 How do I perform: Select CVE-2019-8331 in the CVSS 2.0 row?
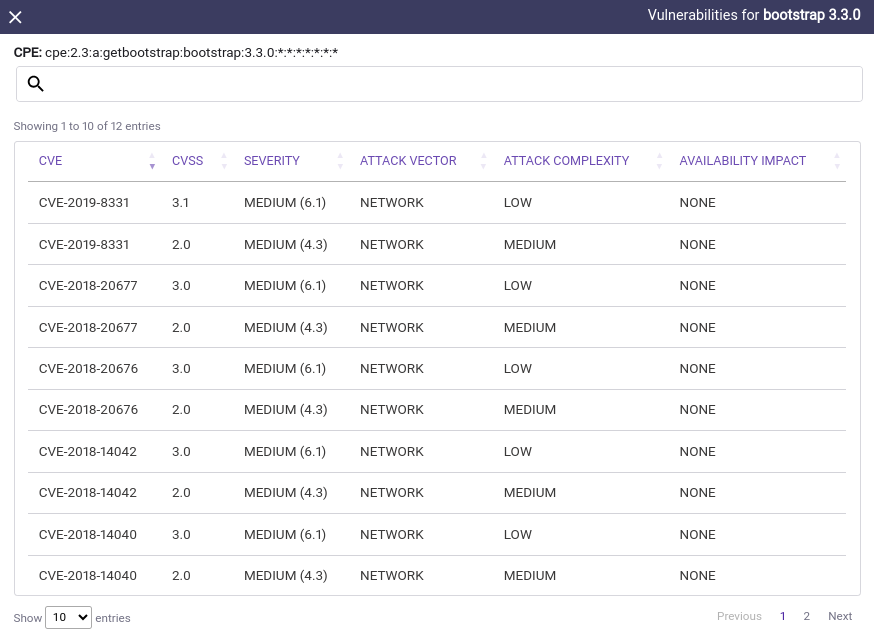84,244
